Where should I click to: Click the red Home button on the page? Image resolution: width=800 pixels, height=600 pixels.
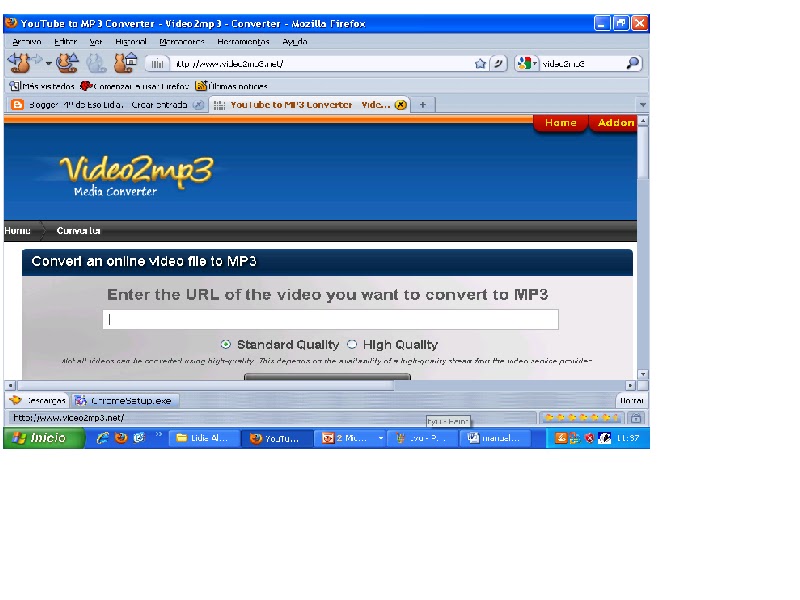click(x=560, y=123)
